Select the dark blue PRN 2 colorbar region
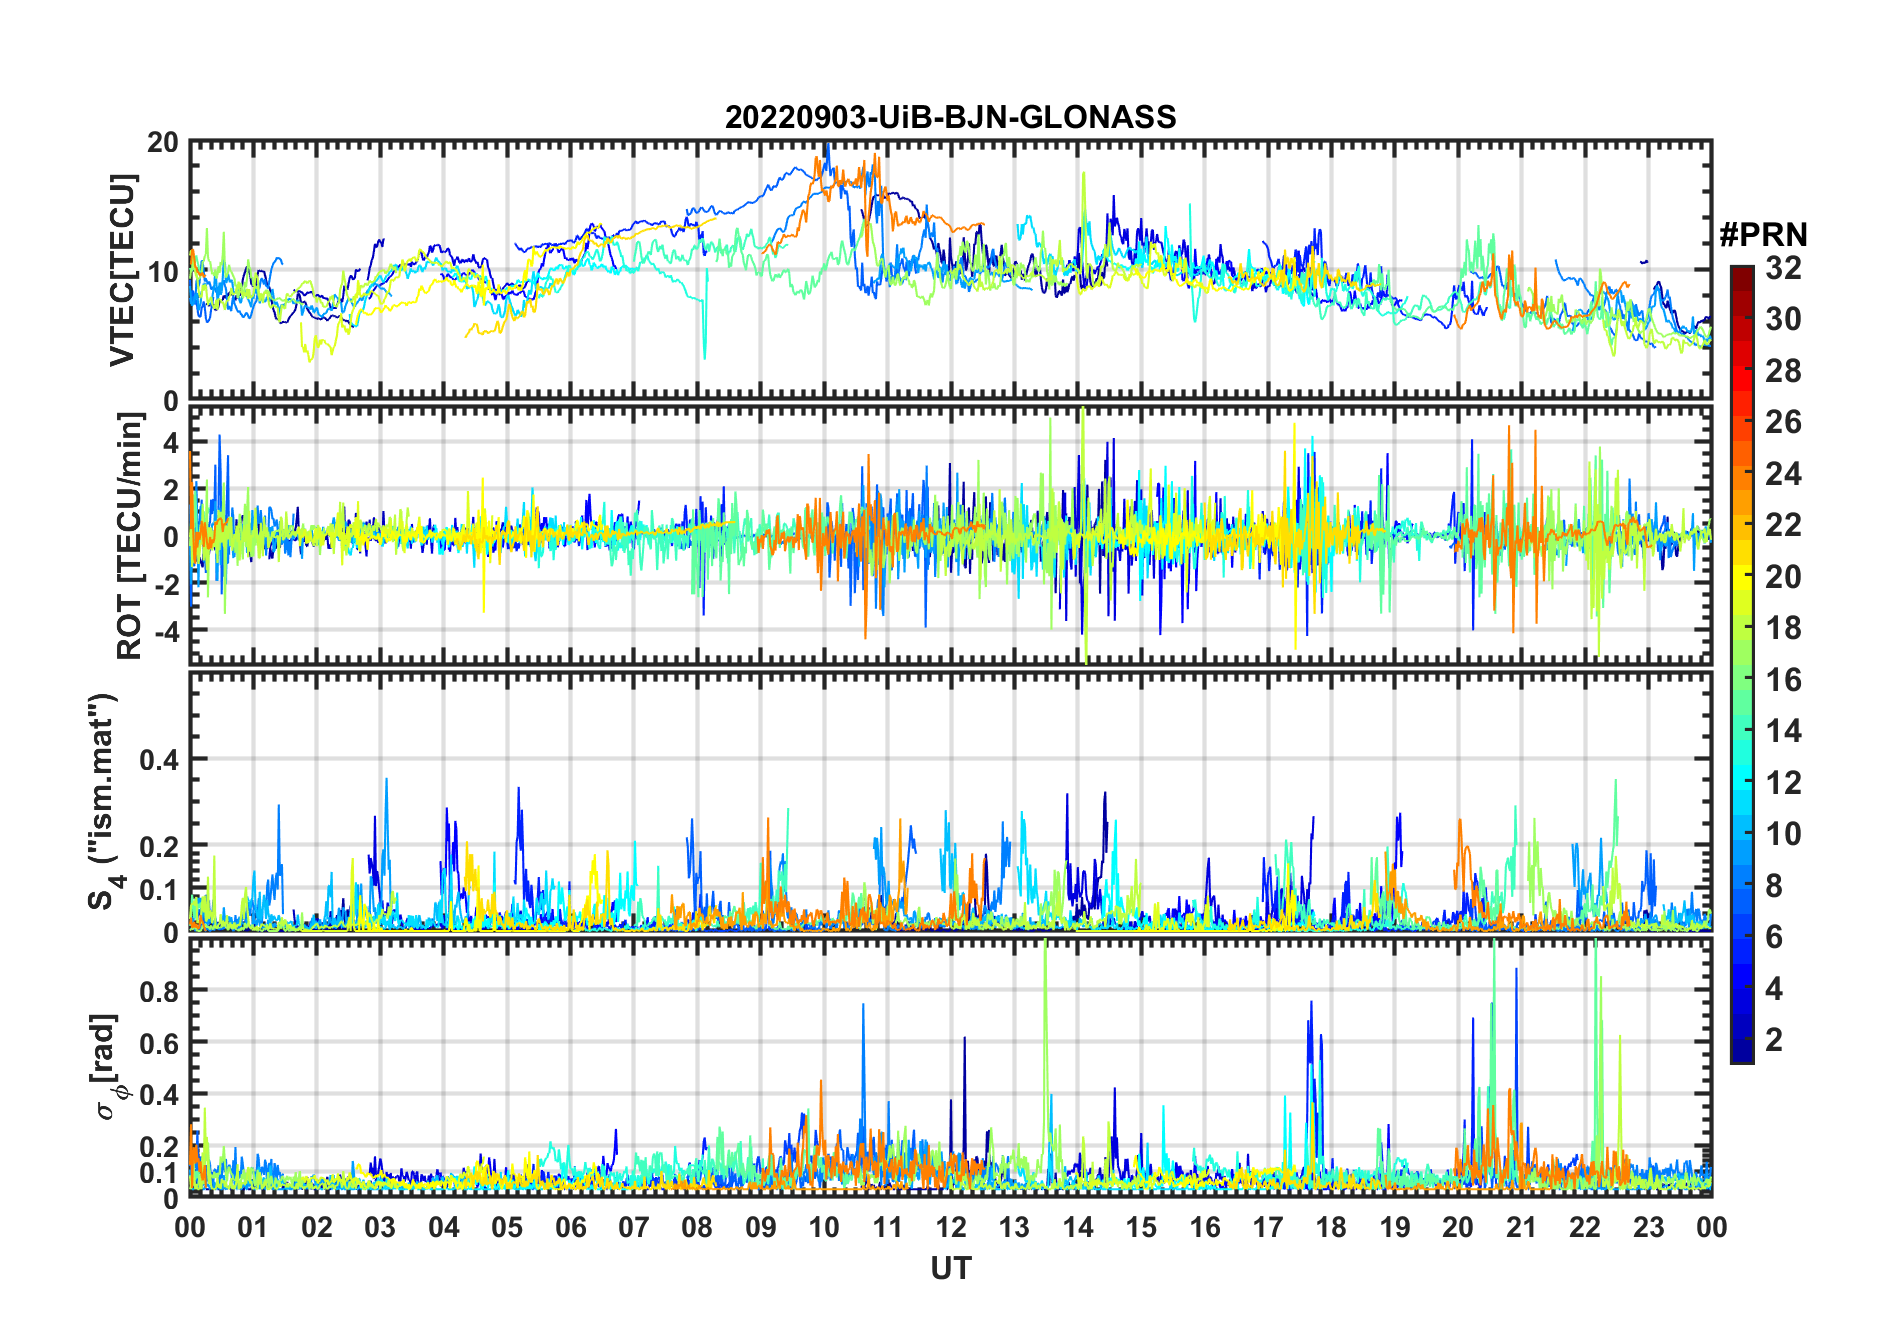 coord(1742,1040)
